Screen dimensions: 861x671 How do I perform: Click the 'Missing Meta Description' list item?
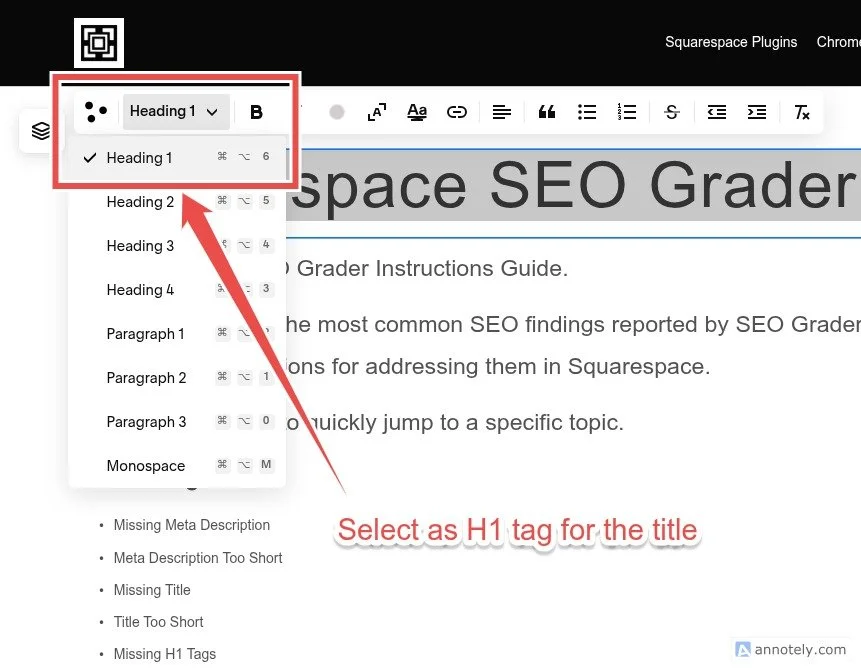click(x=192, y=525)
